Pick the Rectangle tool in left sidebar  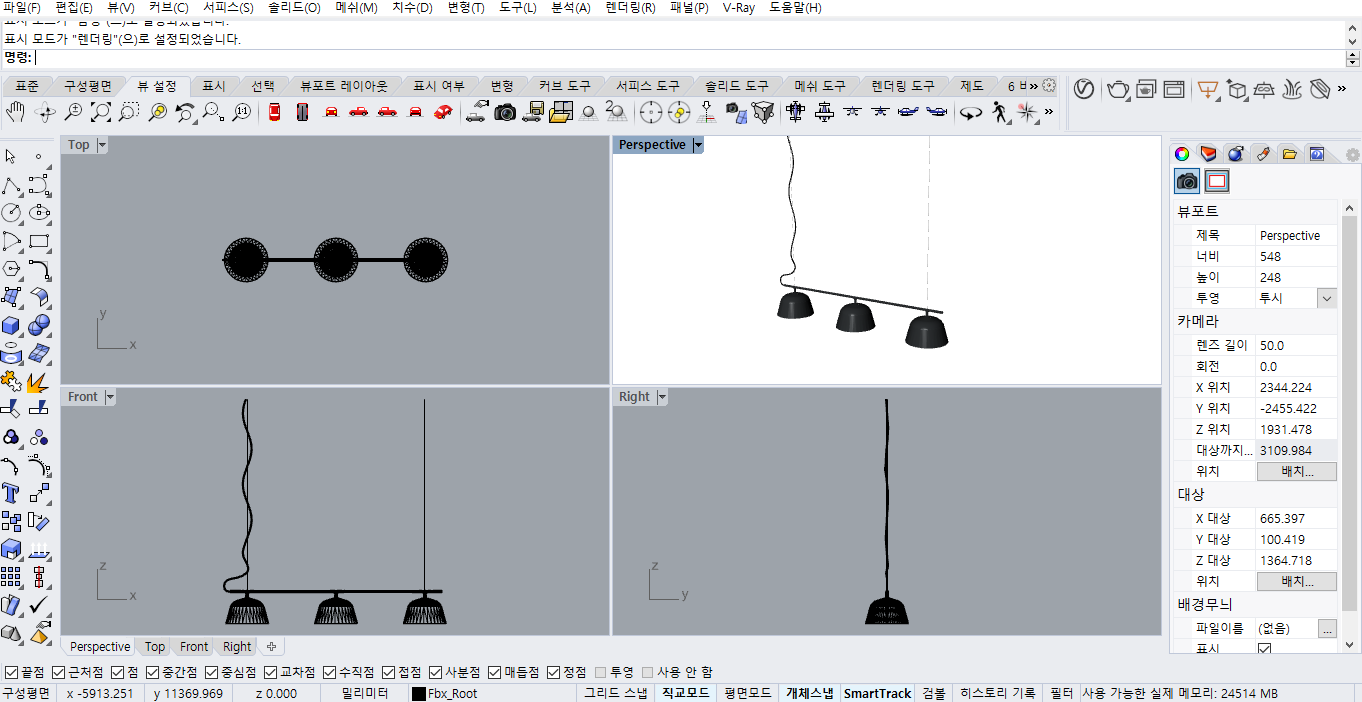[x=39, y=241]
